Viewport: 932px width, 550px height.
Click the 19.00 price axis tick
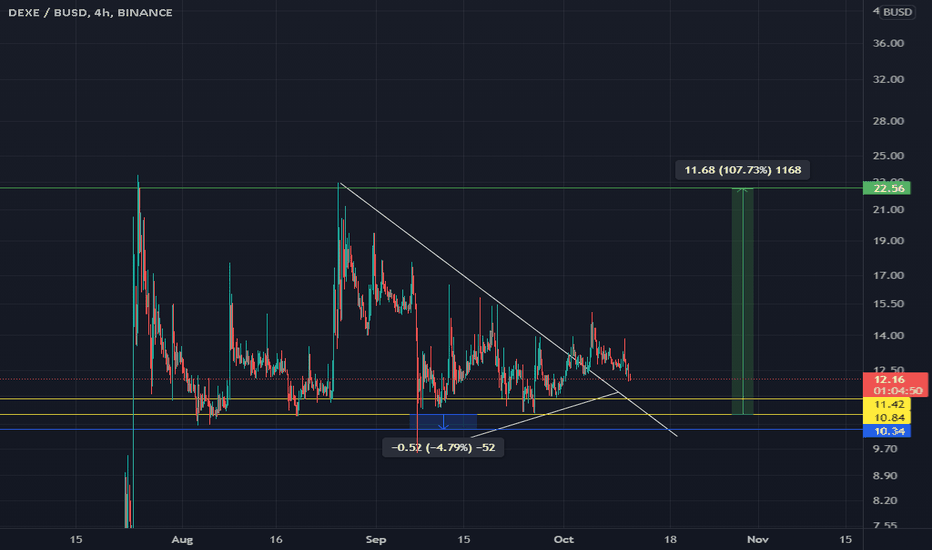[x=888, y=241]
